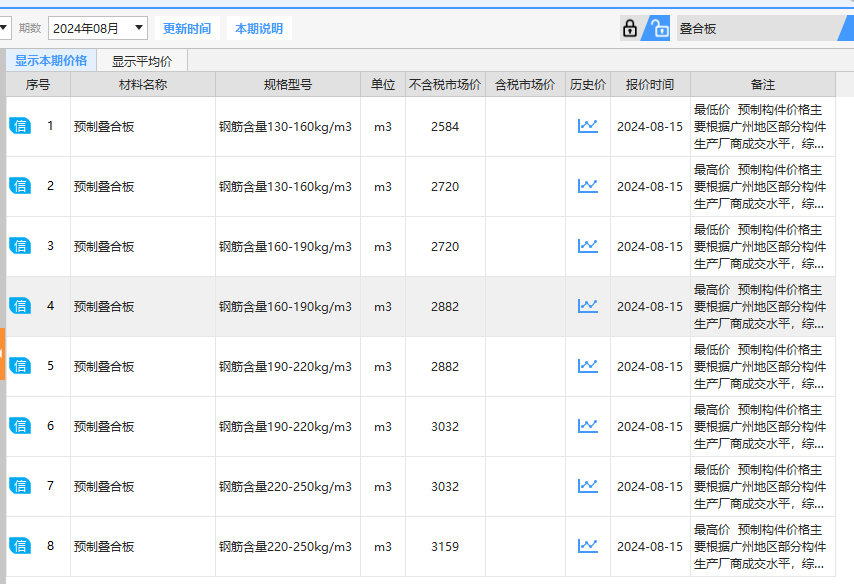
Task: Select price value 3159 in row 8
Action: pos(445,546)
